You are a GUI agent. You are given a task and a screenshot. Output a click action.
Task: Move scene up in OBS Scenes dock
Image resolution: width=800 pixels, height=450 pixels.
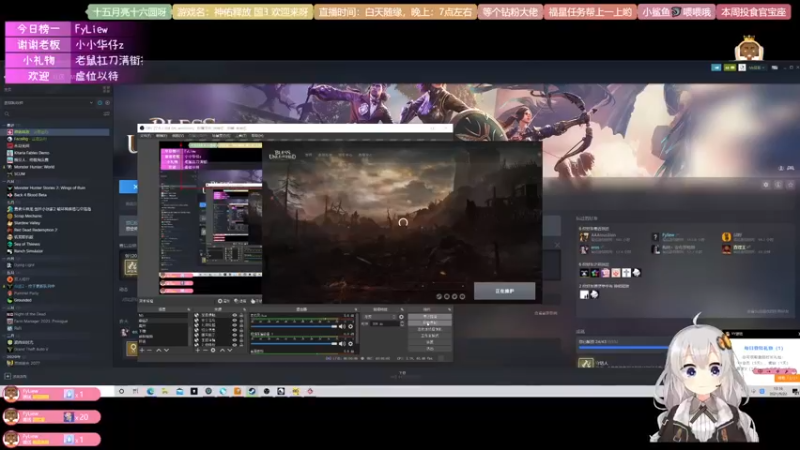pos(159,350)
